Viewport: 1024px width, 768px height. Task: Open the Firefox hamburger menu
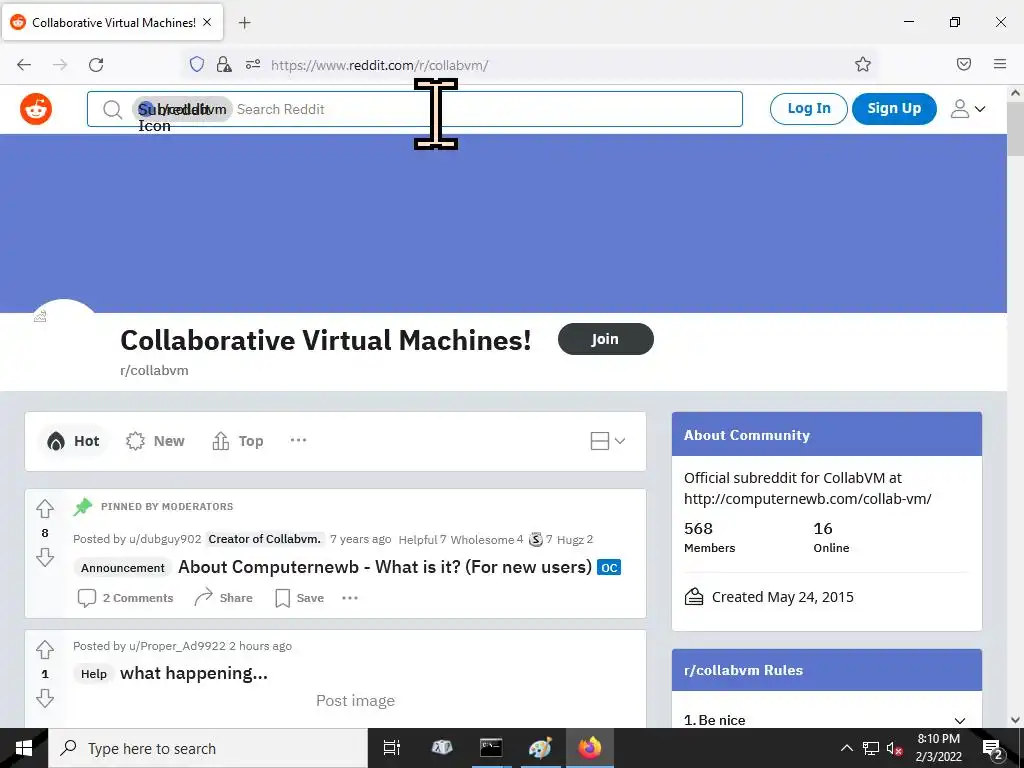[1000, 64]
